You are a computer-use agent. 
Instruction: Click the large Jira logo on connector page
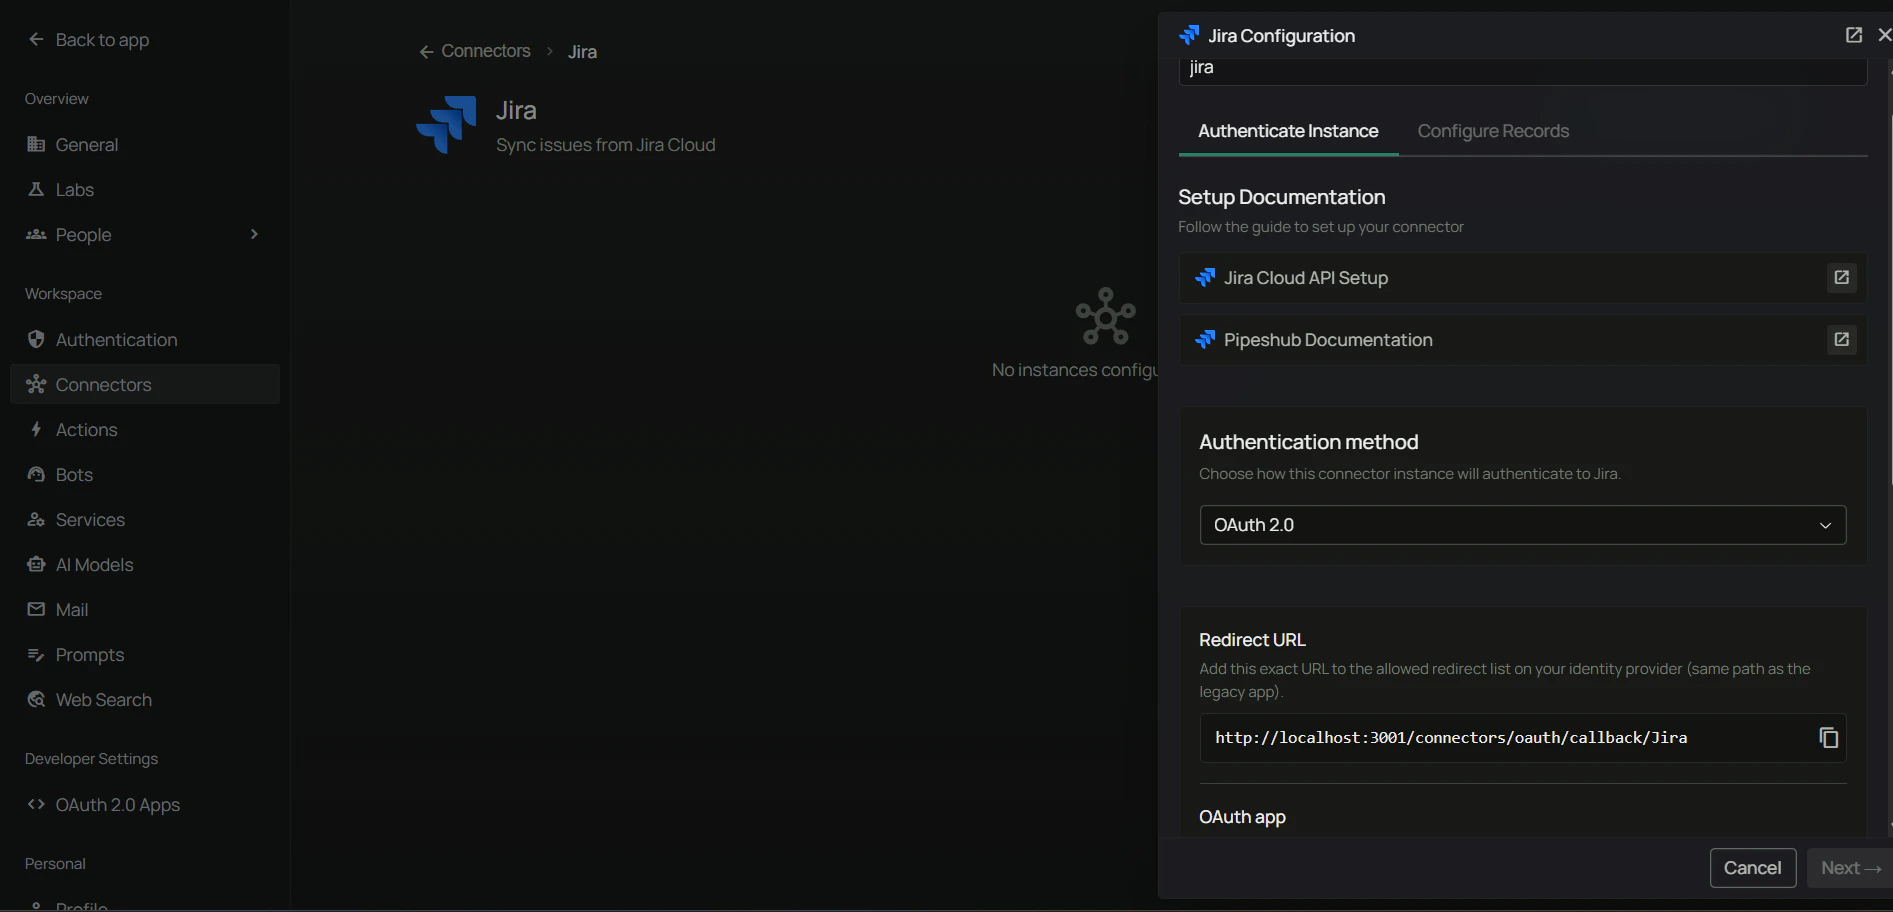[446, 124]
